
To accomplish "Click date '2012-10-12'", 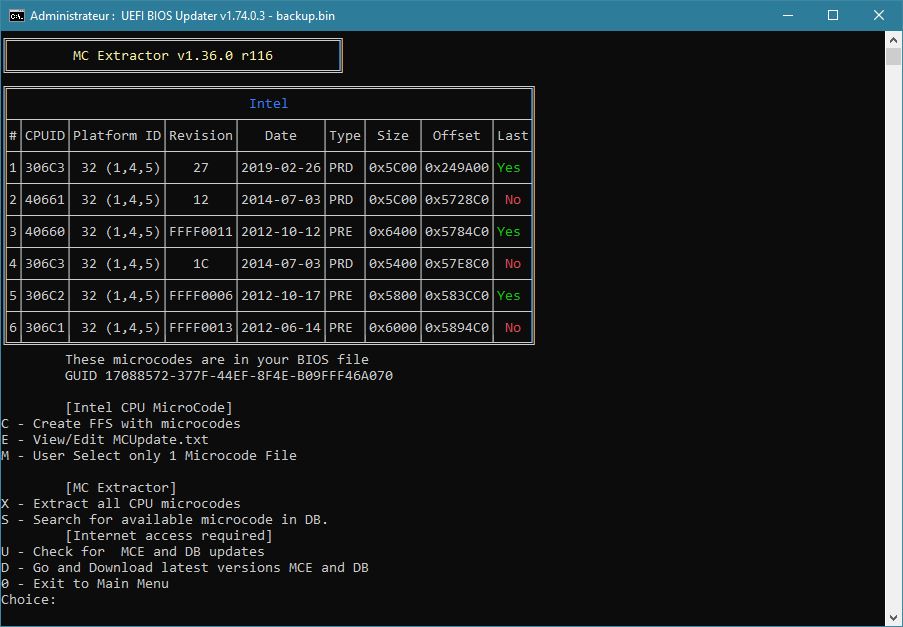I will tap(280, 231).
